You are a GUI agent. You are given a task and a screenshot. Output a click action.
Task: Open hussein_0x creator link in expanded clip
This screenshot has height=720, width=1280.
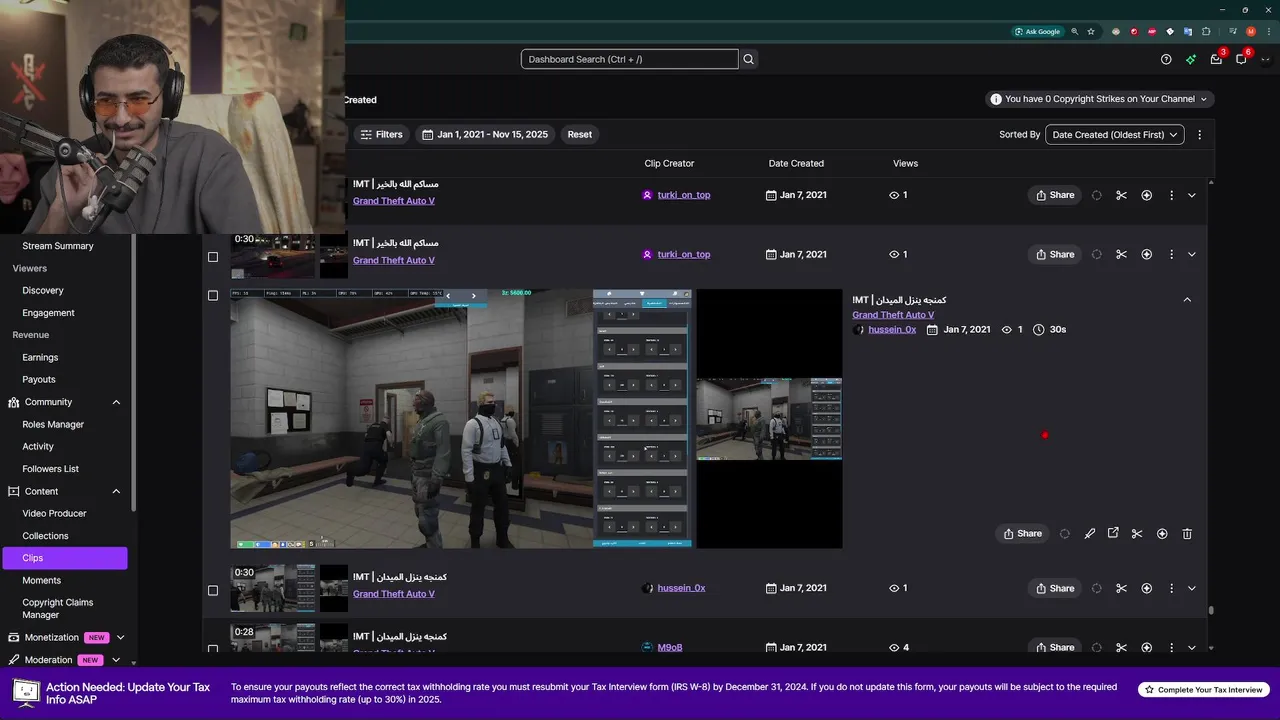click(892, 329)
